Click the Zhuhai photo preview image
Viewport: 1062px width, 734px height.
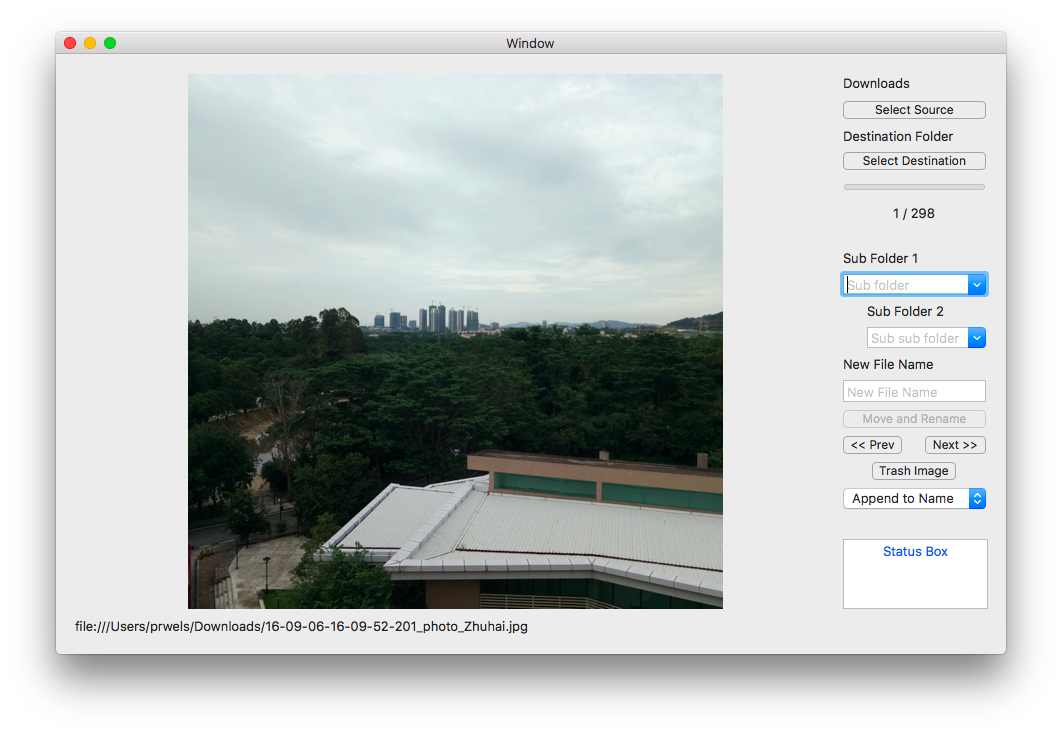pyautogui.click(x=455, y=341)
